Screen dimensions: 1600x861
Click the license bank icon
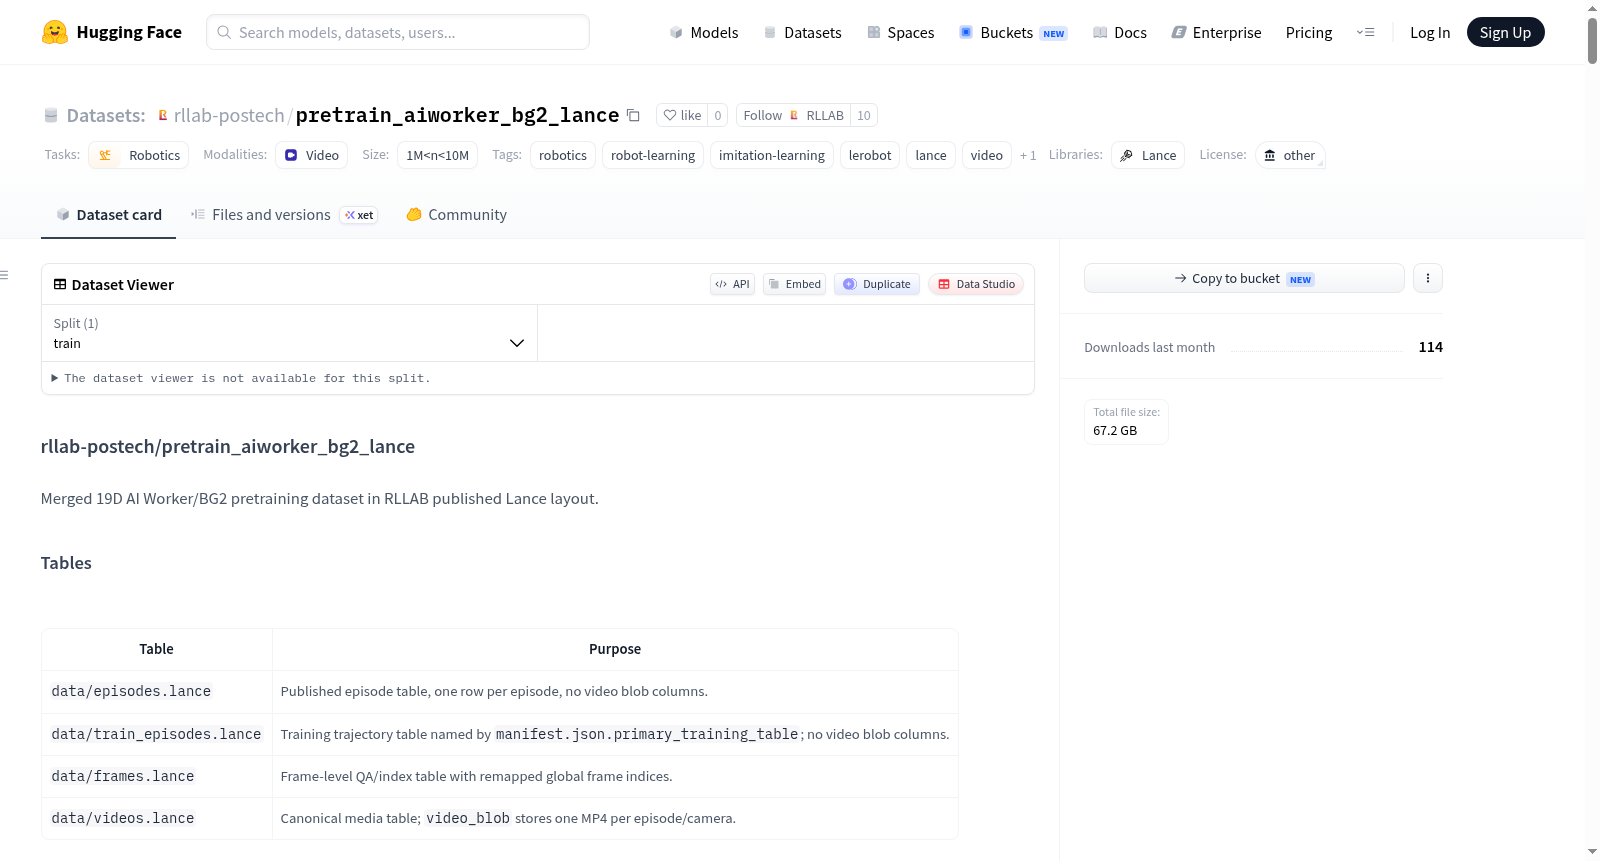pyautogui.click(x=1270, y=155)
